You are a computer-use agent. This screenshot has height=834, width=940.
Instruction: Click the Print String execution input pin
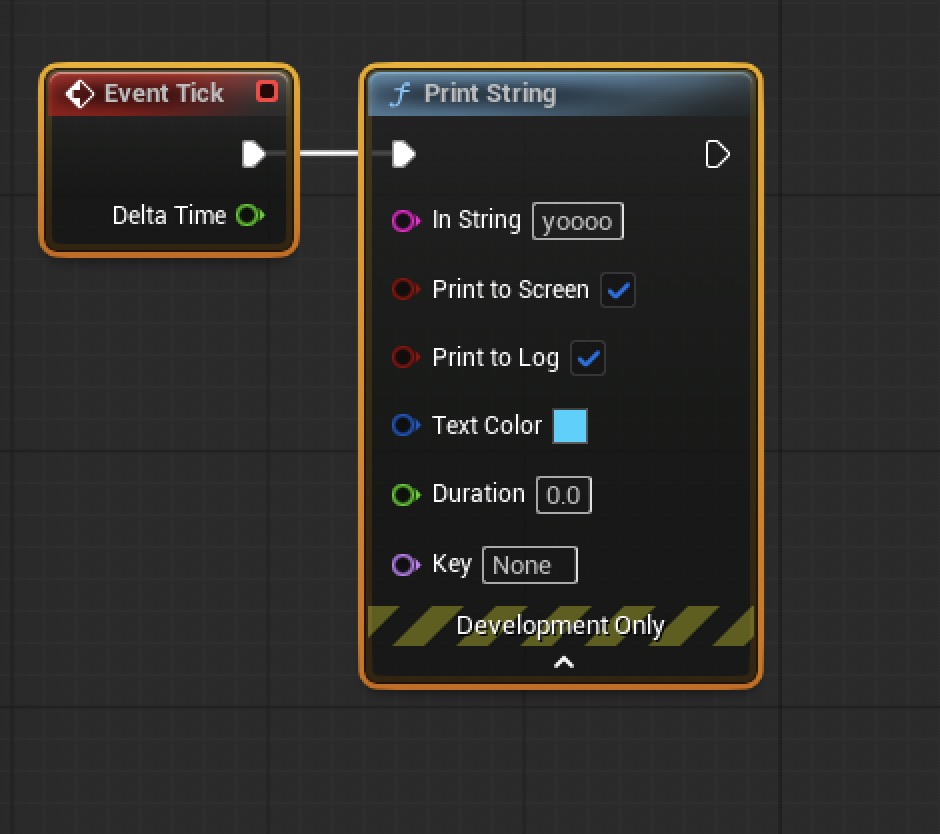pyautogui.click(x=403, y=154)
